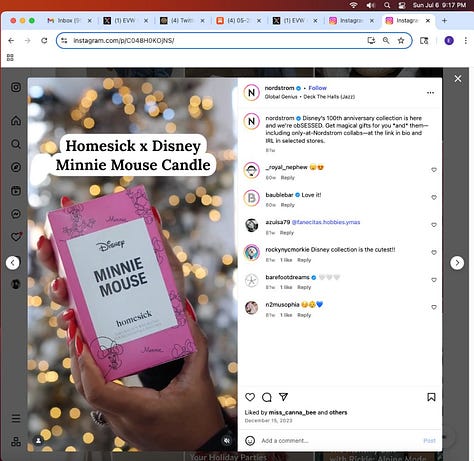Open the bottom sidebar apps icon

16,441
